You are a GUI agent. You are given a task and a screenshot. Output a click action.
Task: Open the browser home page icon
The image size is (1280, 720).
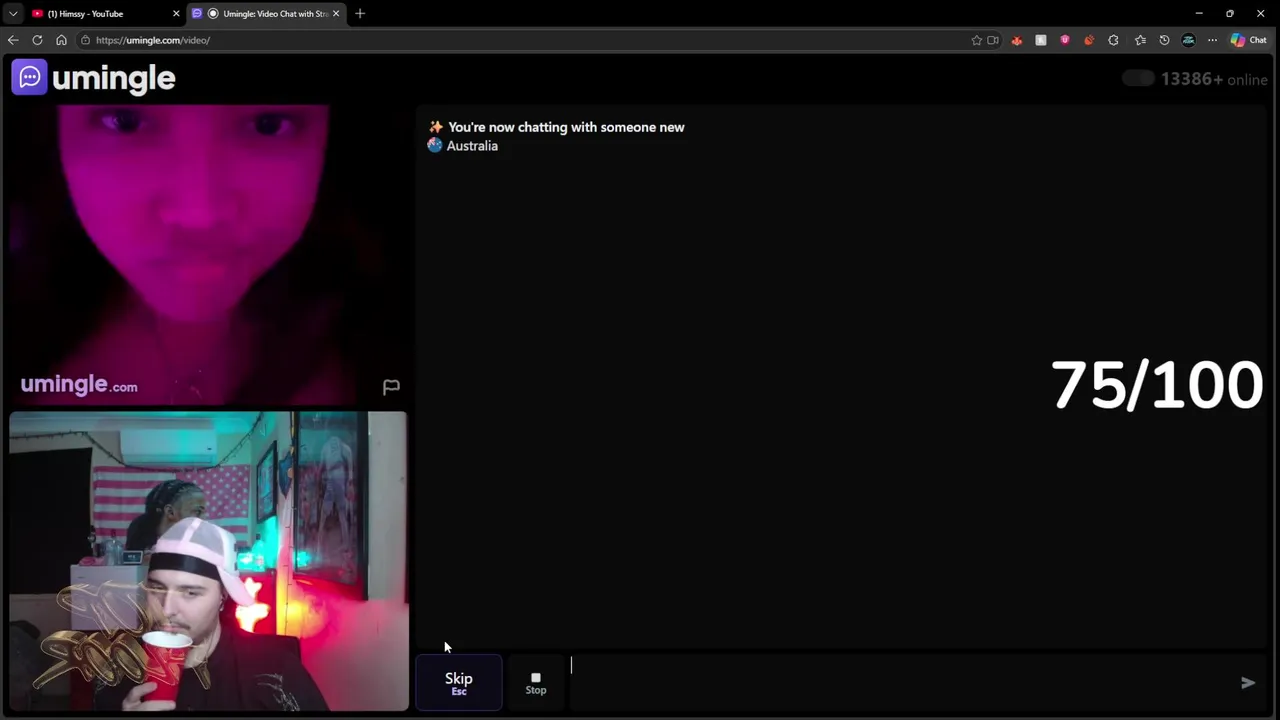click(x=61, y=40)
